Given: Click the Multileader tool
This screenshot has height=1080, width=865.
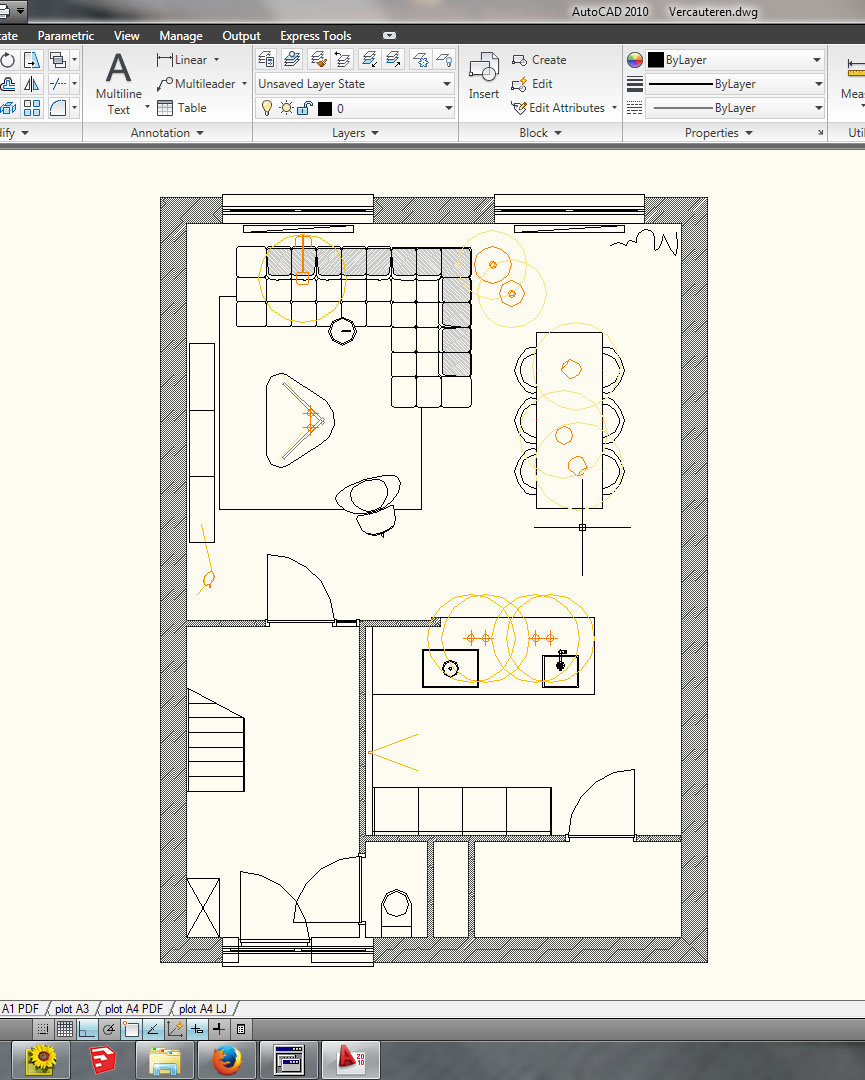Looking at the screenshot, I should [x=201, y=84].
